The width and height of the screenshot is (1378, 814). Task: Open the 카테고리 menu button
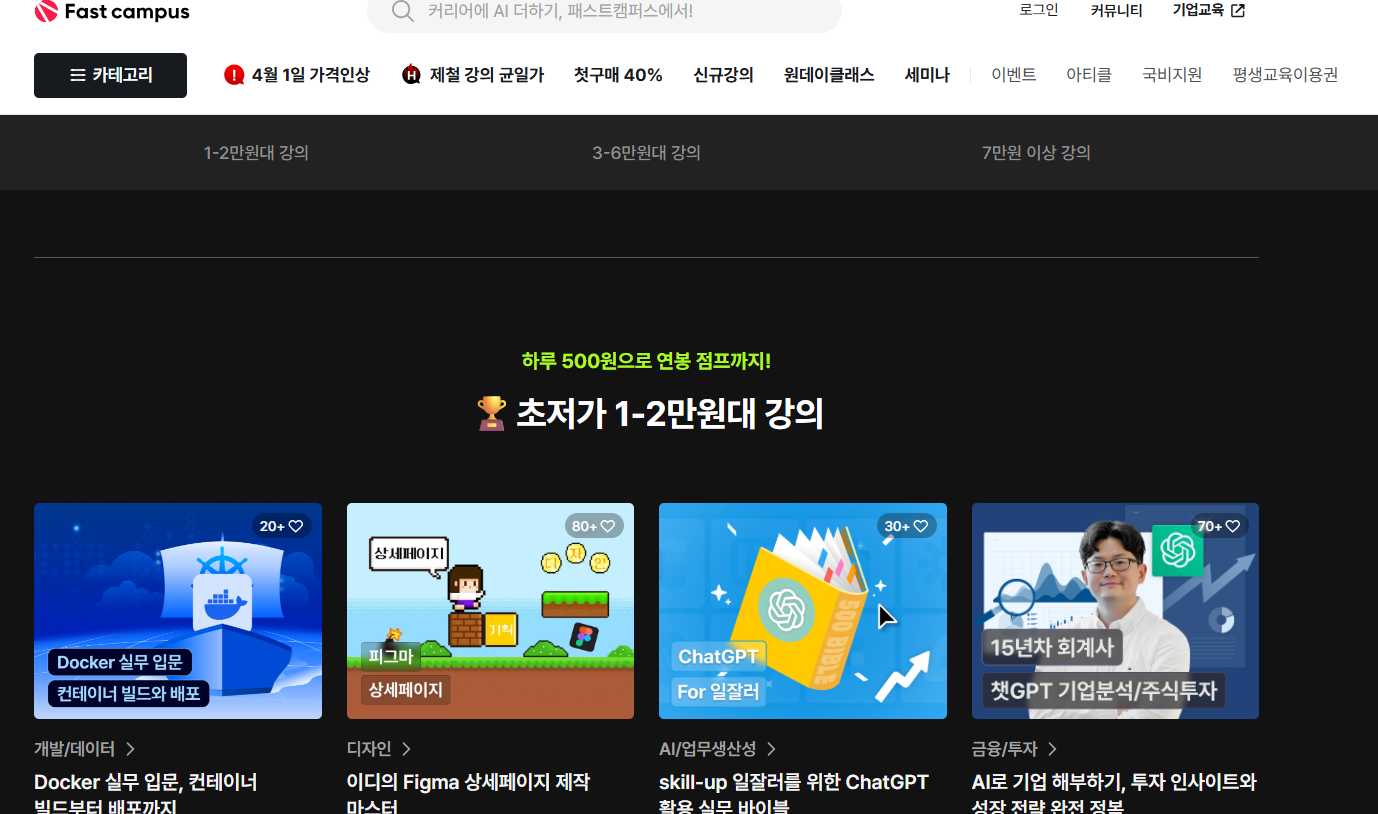point(110,75)
